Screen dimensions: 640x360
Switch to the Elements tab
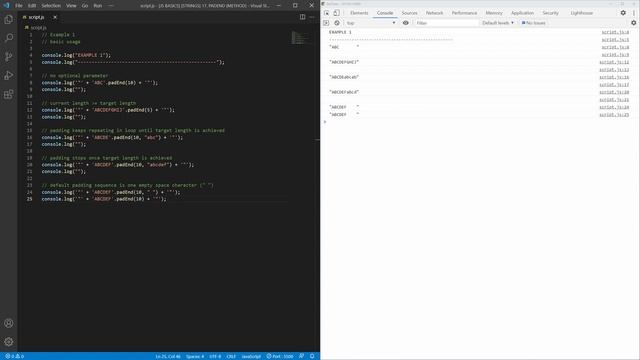359,13
